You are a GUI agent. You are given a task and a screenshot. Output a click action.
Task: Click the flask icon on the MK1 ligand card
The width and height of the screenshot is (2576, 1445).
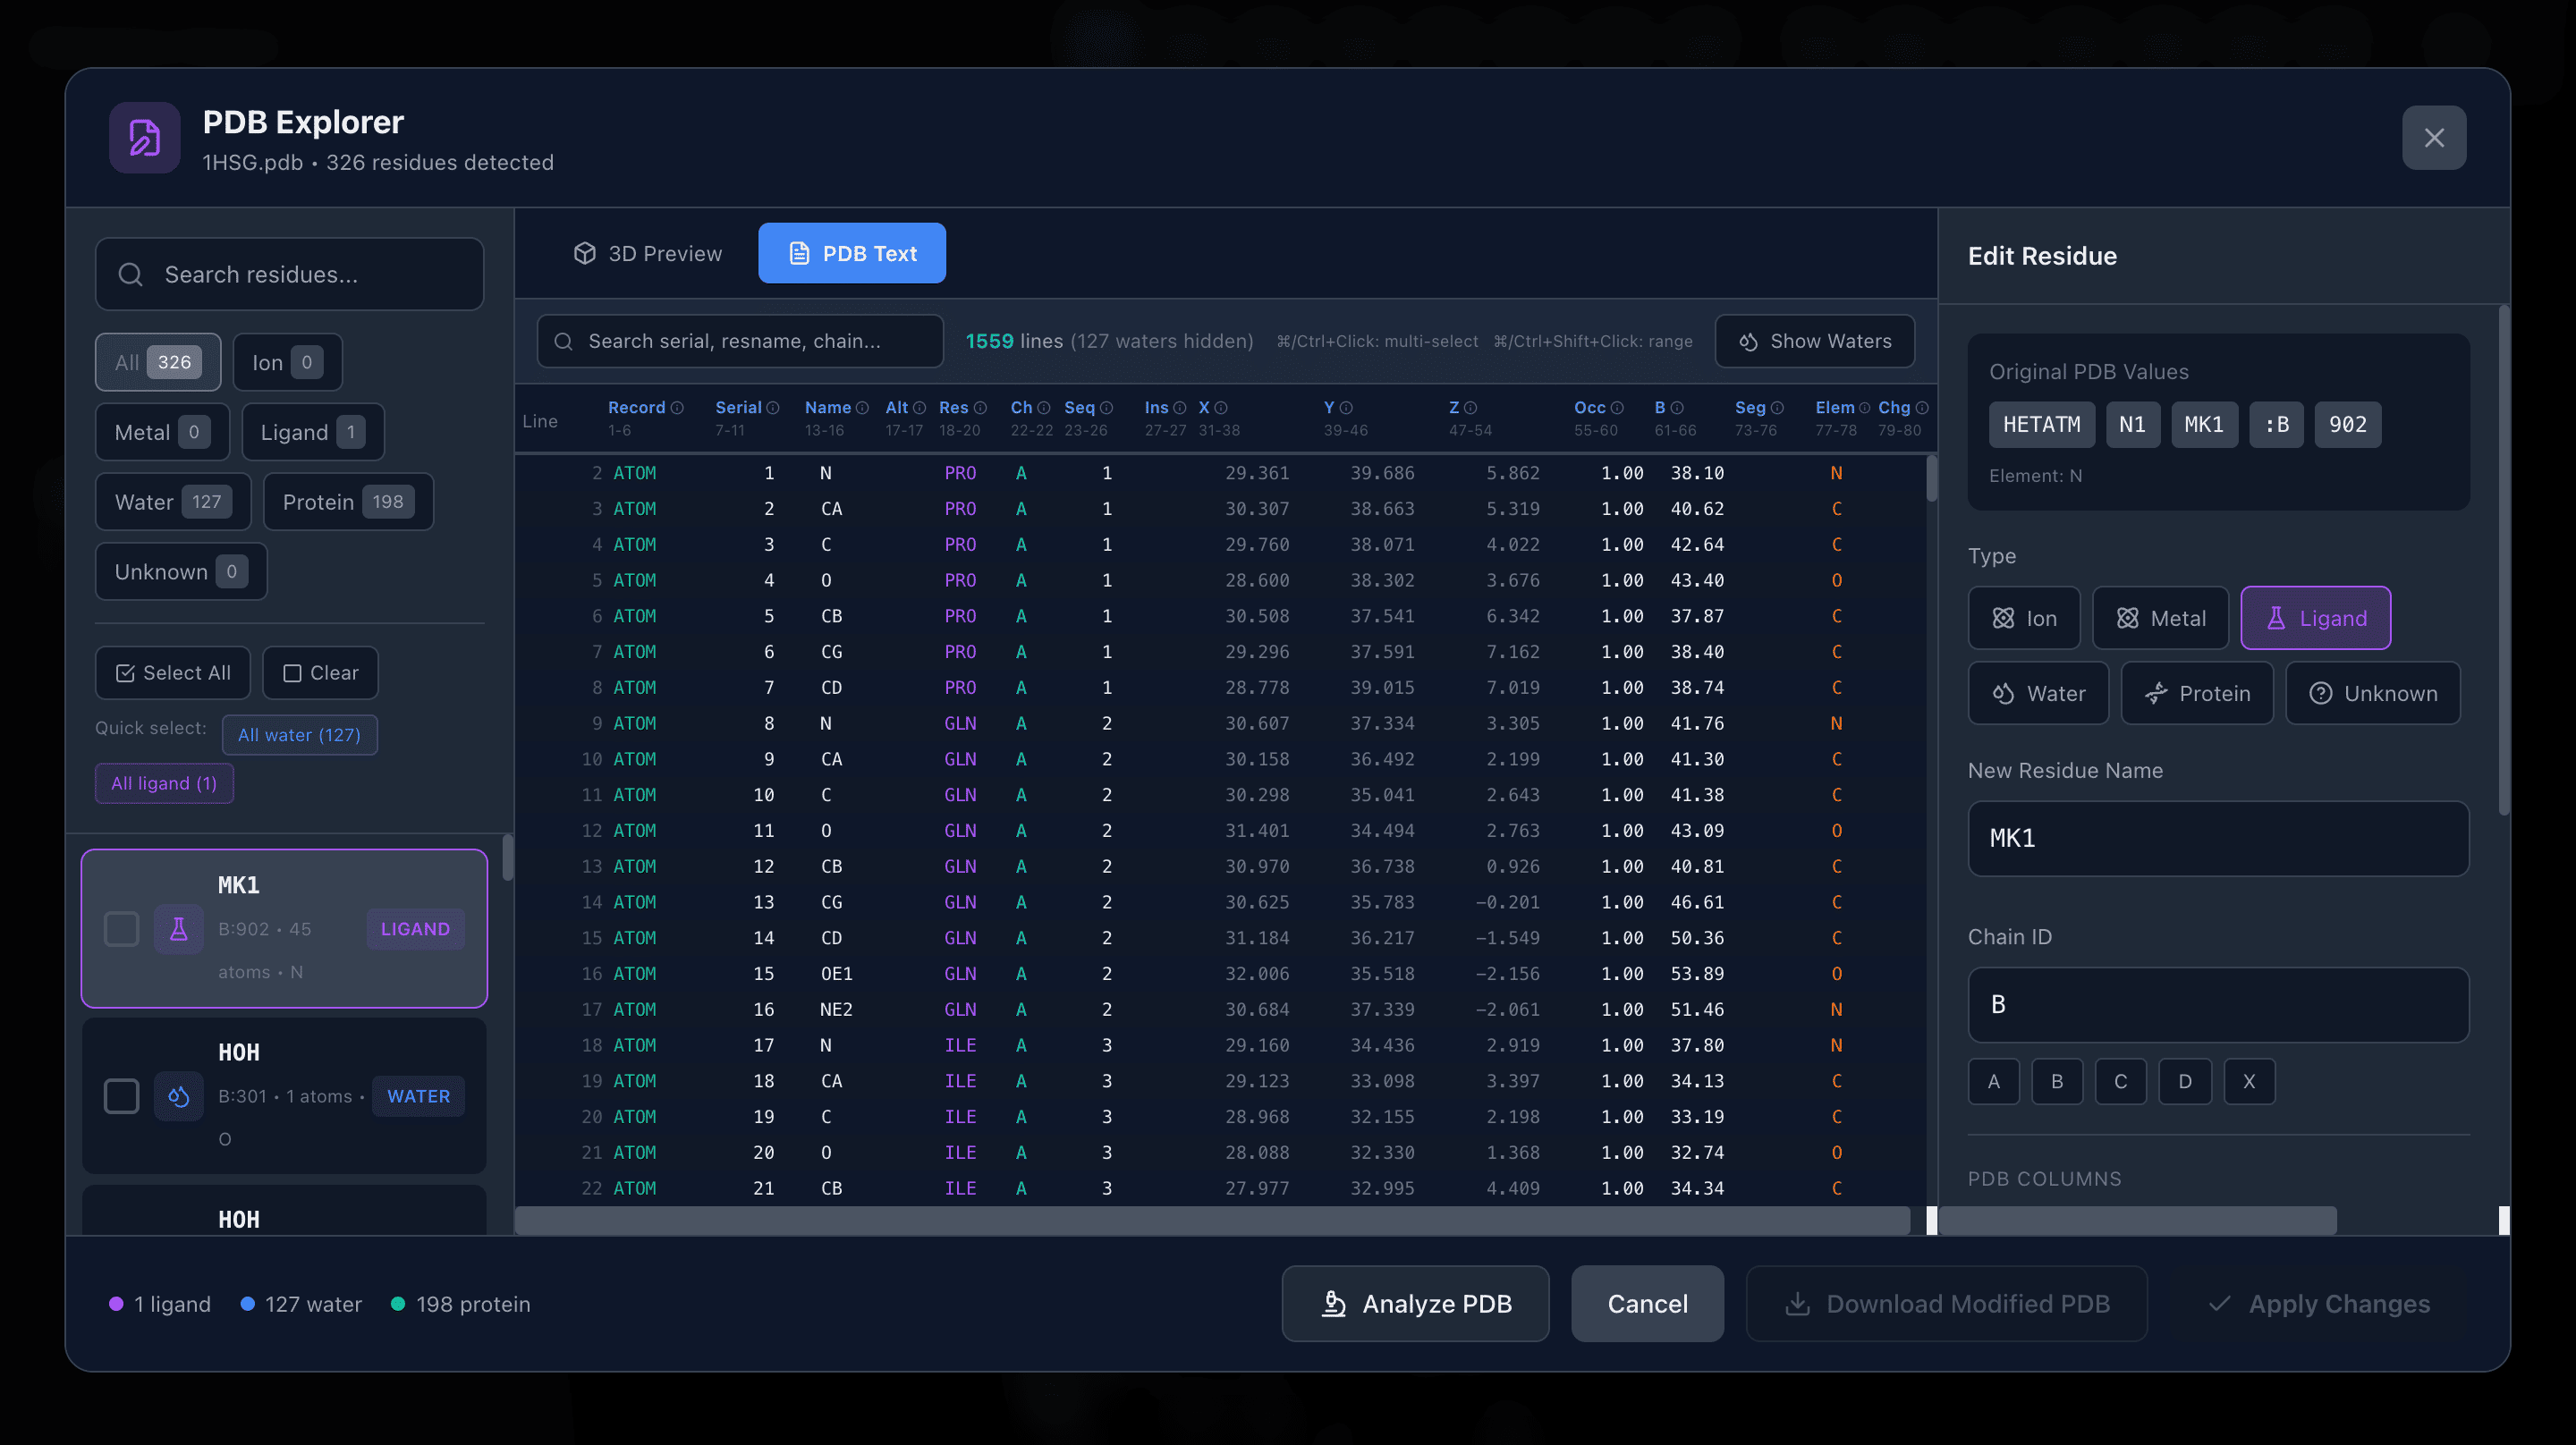click(178, 928)
